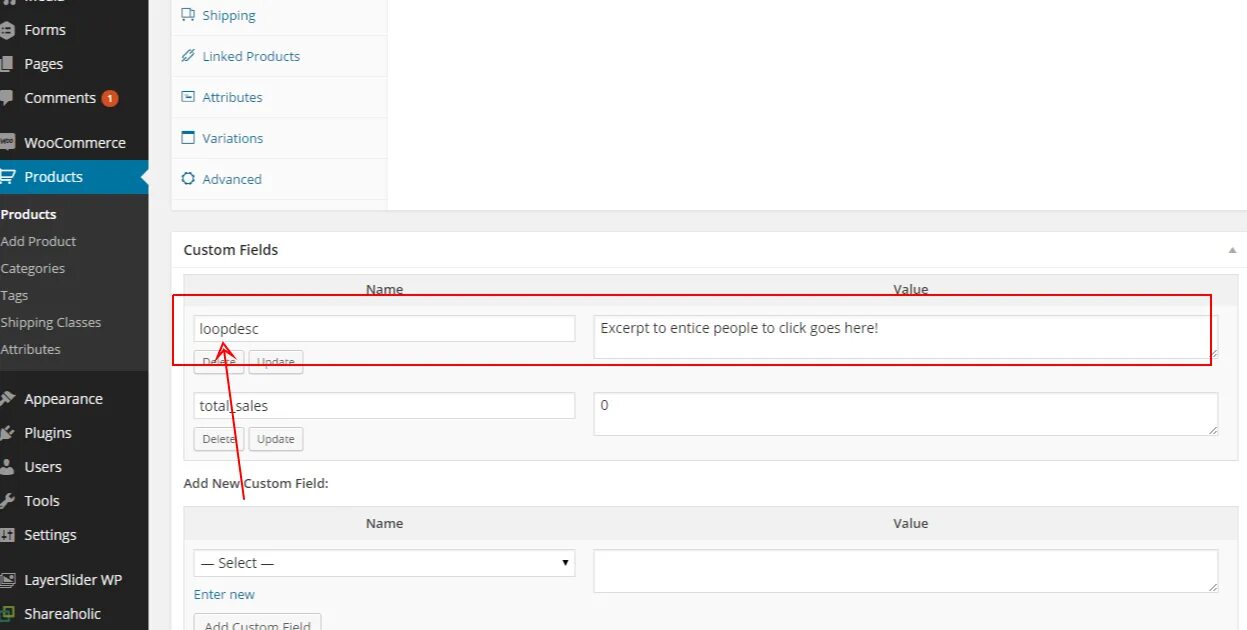Image resolution: width=1247 pixels, height=630 pixels.
Task: Click the Add New Custom Field heading
Action: (256, 483)
